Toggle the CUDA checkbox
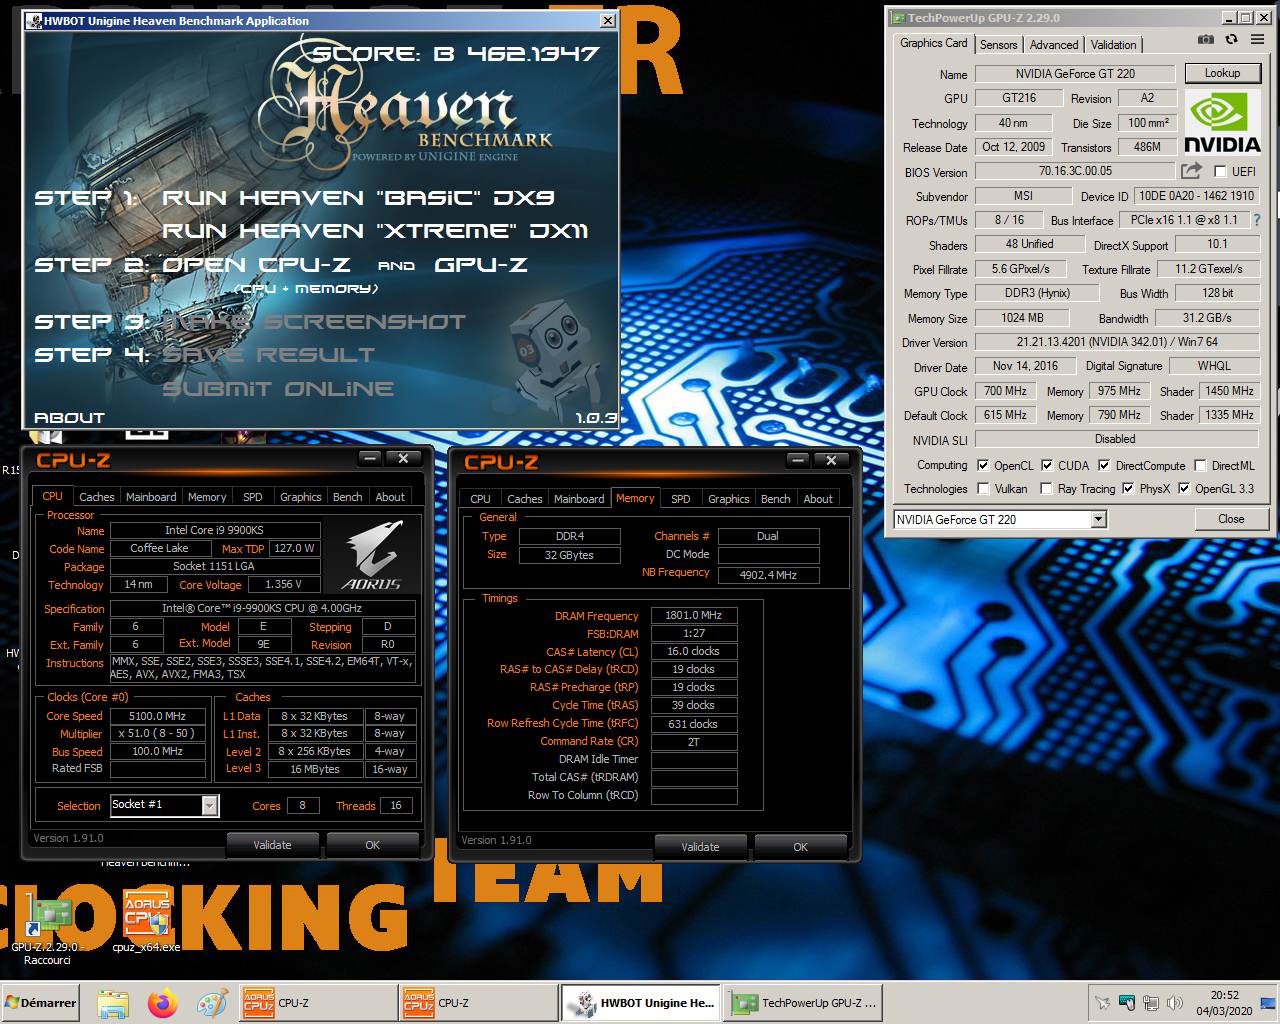 [x=1047, y=465]
